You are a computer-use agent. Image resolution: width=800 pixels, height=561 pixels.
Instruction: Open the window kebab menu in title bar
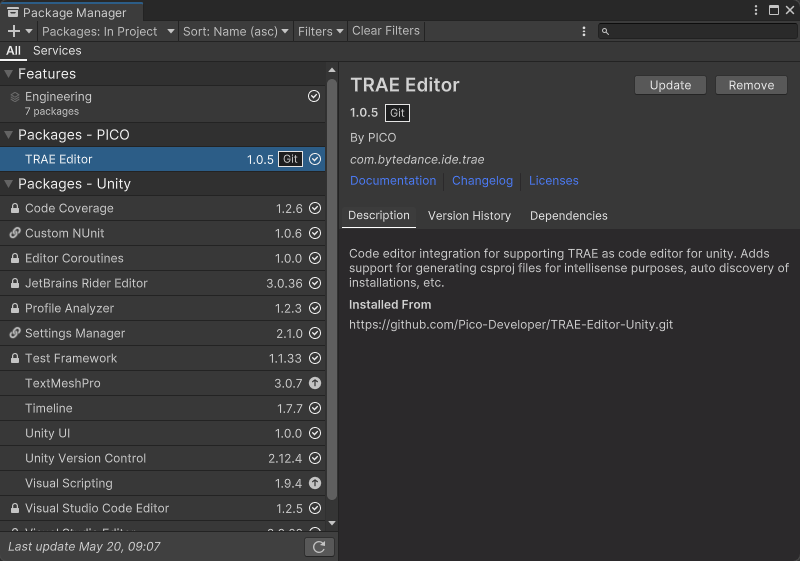coord(756,10)
